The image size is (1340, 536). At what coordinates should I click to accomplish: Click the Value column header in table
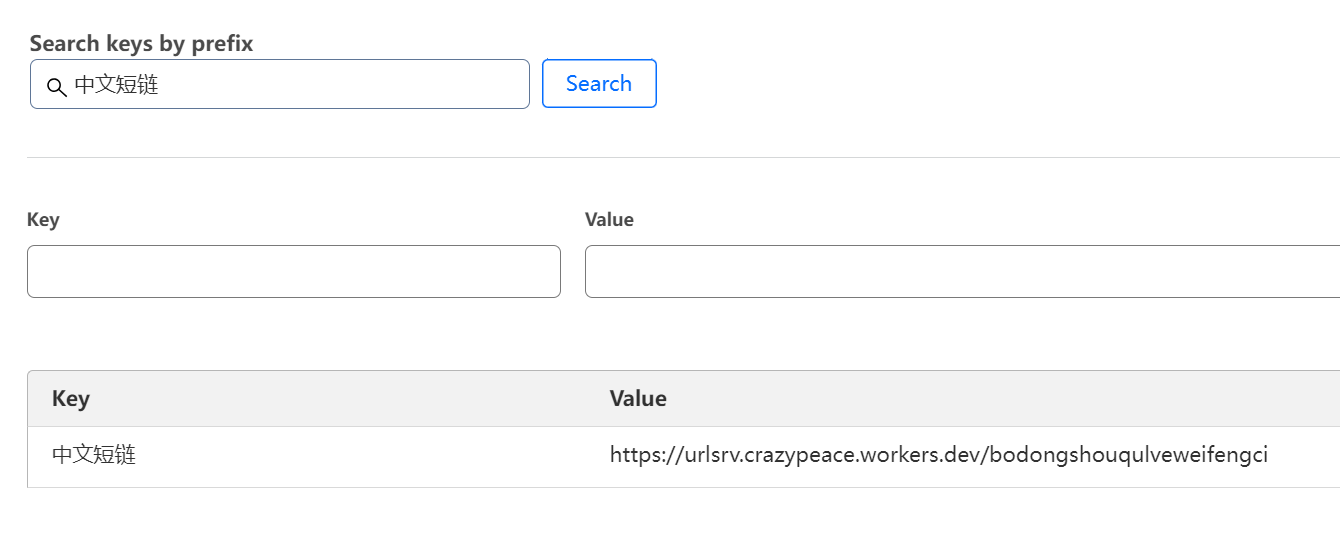click(638, 398)
